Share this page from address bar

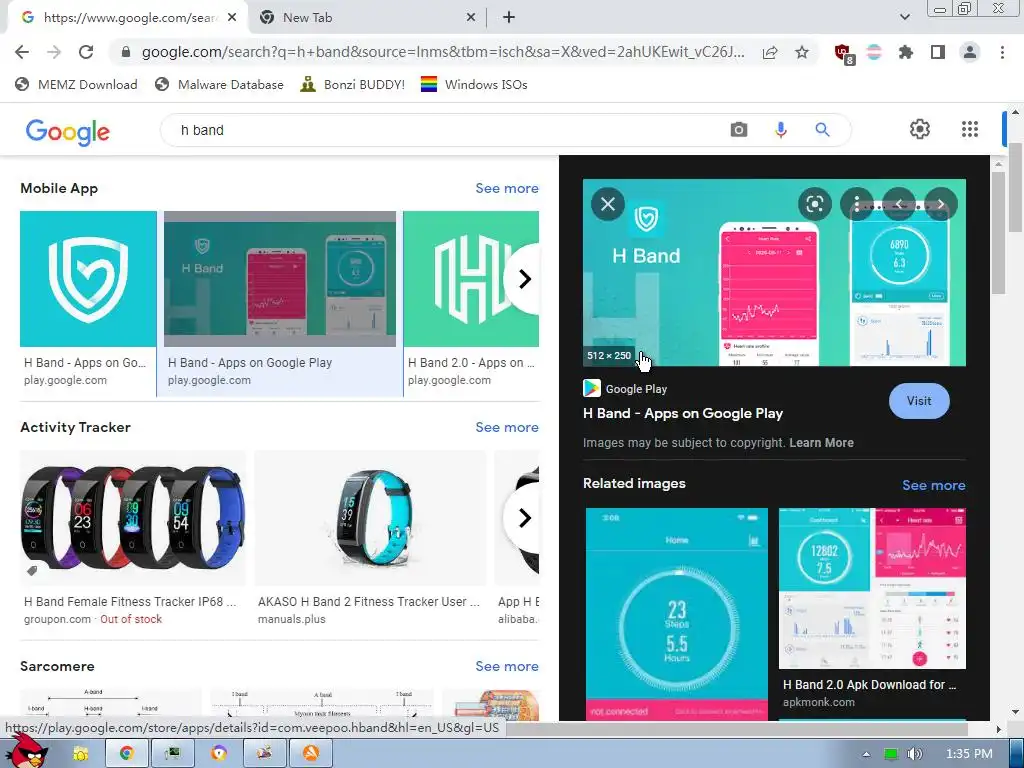pos(770,52)
